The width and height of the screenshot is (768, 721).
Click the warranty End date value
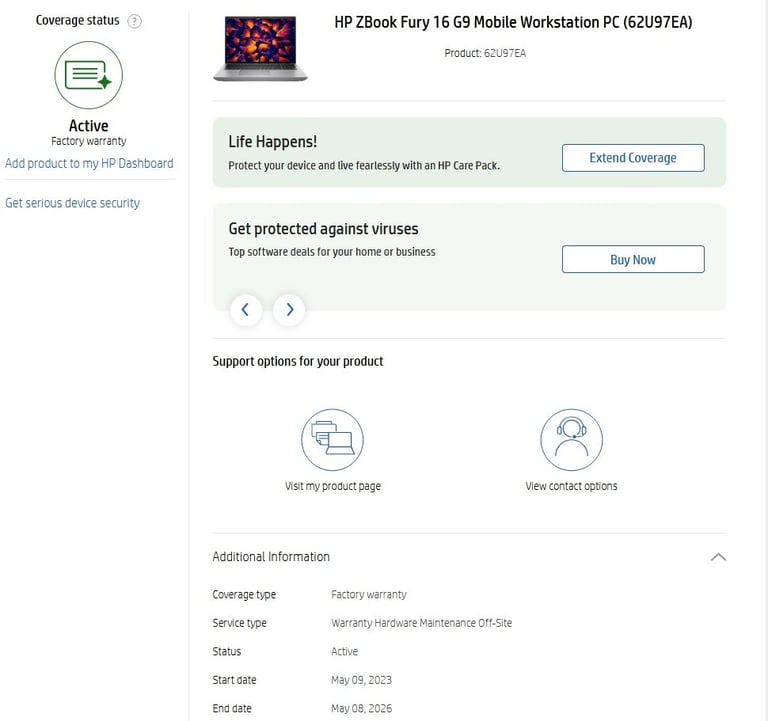pos(361,708)
